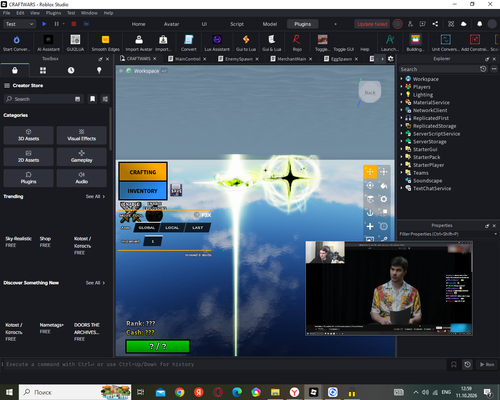
Task: Switch to the MainControl script tab
Action: point(188,59)
